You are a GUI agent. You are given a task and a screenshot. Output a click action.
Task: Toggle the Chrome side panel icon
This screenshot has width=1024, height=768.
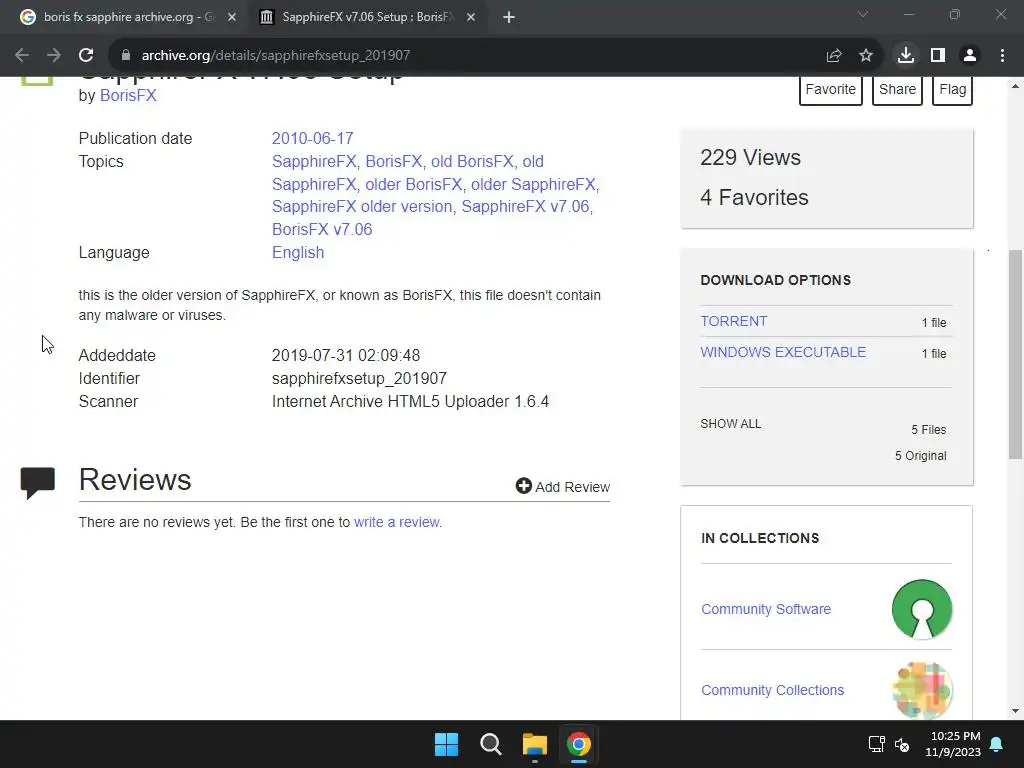938,56
